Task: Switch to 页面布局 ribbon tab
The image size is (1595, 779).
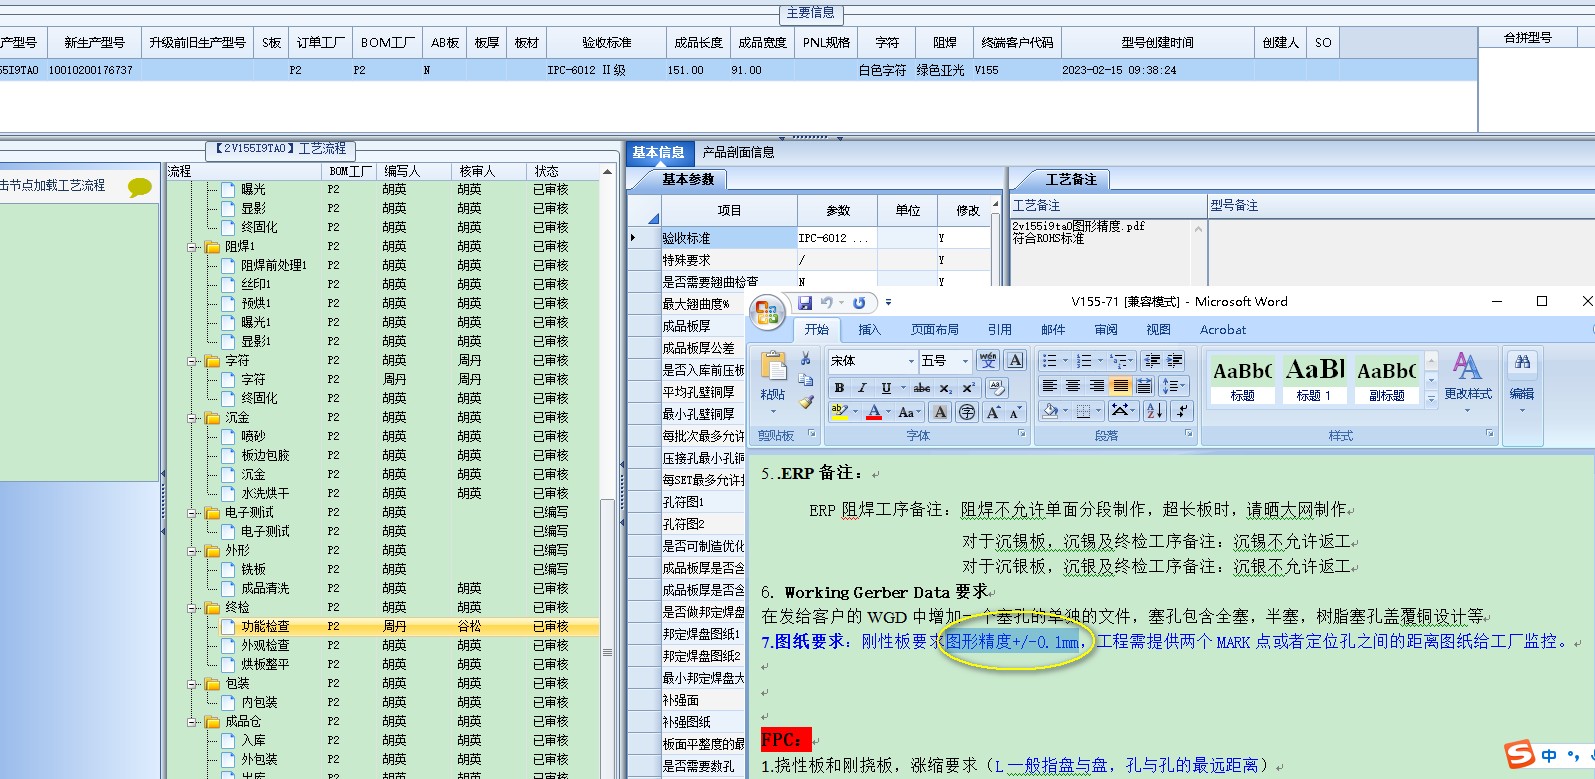Action: [x=934, y=329]
